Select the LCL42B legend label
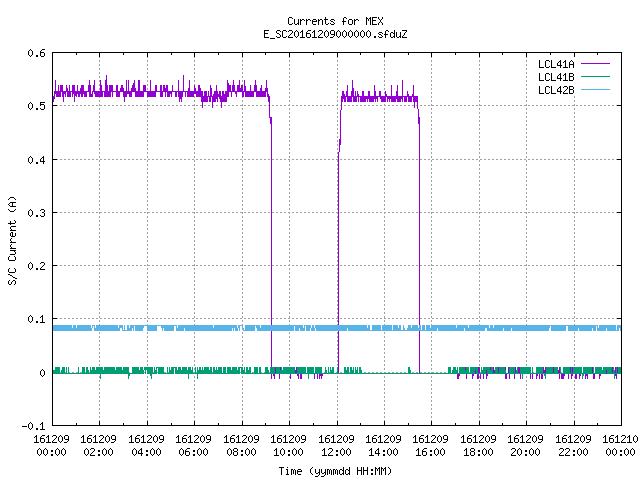This screenshot has width=640, height=480. click(556, 90)
